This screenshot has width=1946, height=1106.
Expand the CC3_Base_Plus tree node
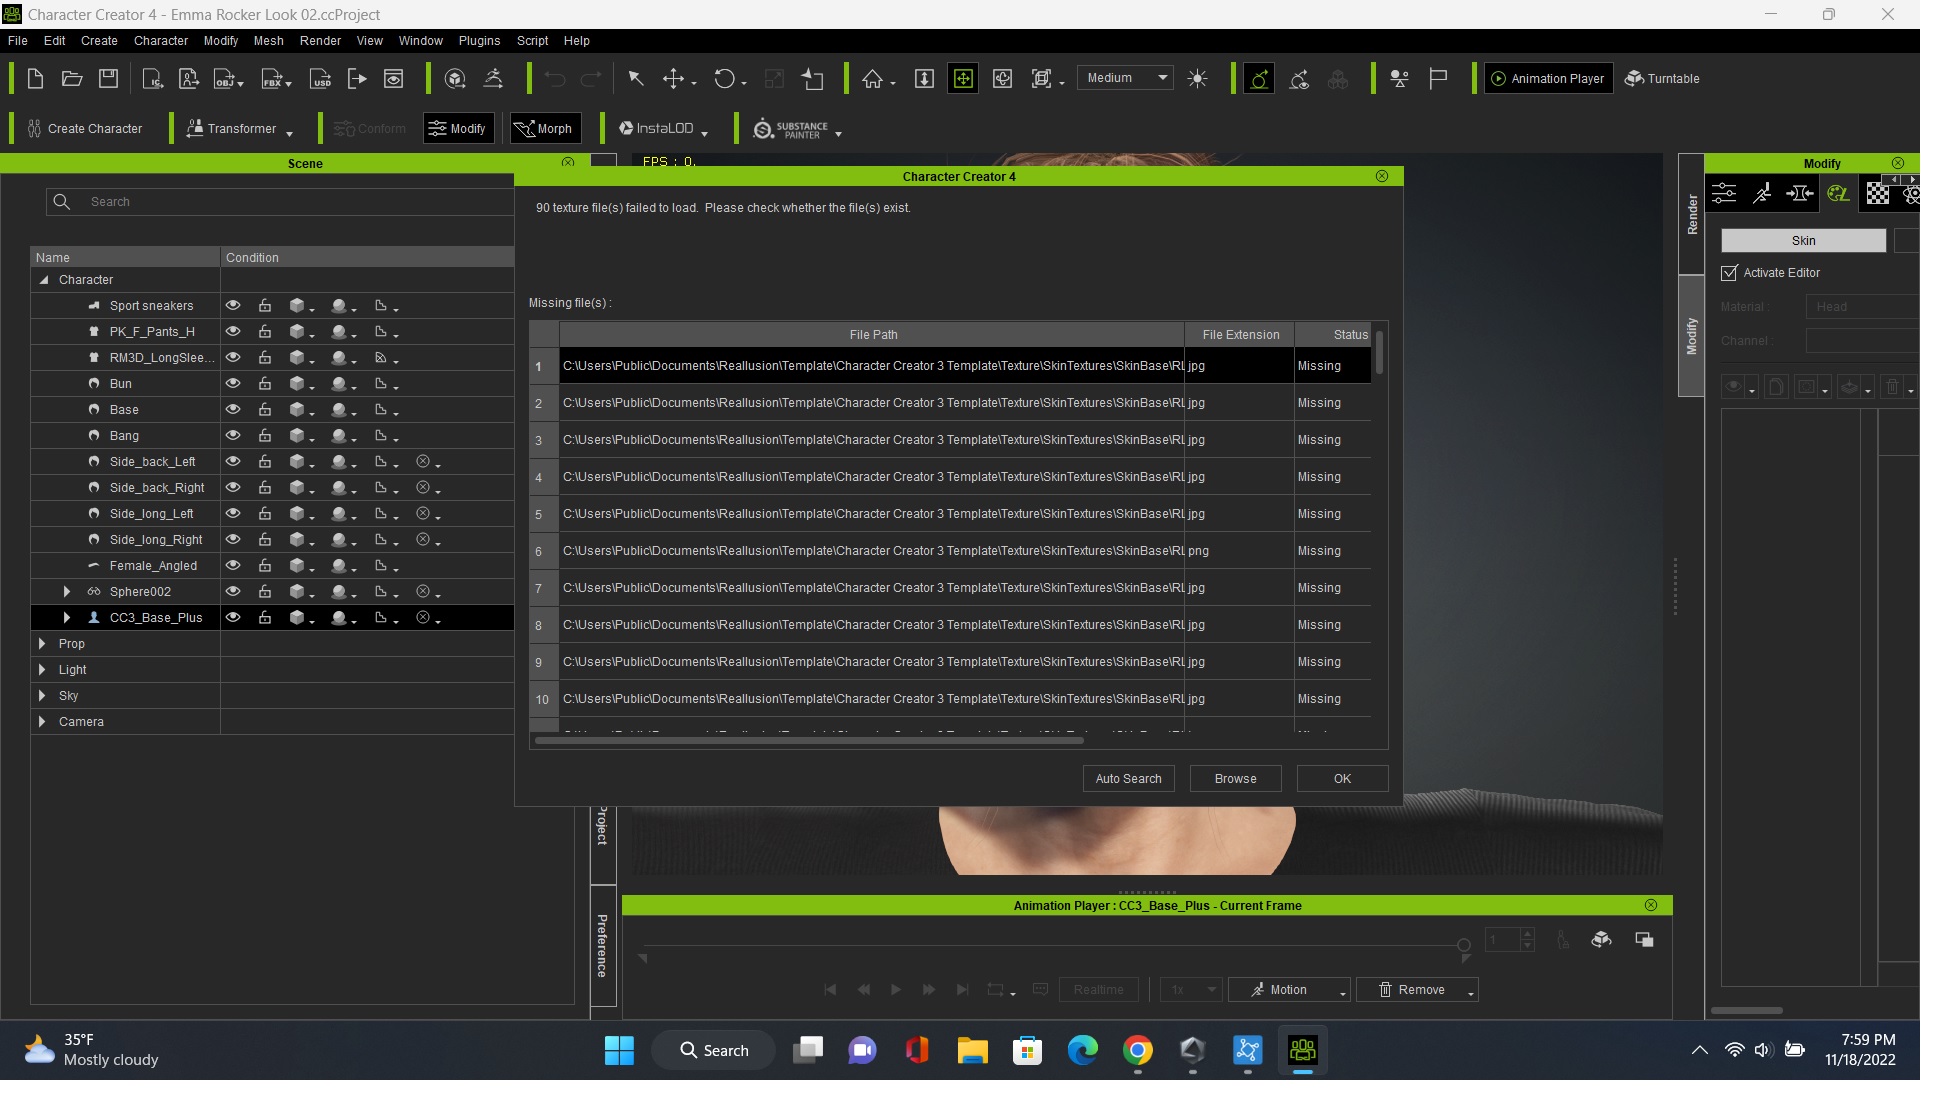(65, 617)
